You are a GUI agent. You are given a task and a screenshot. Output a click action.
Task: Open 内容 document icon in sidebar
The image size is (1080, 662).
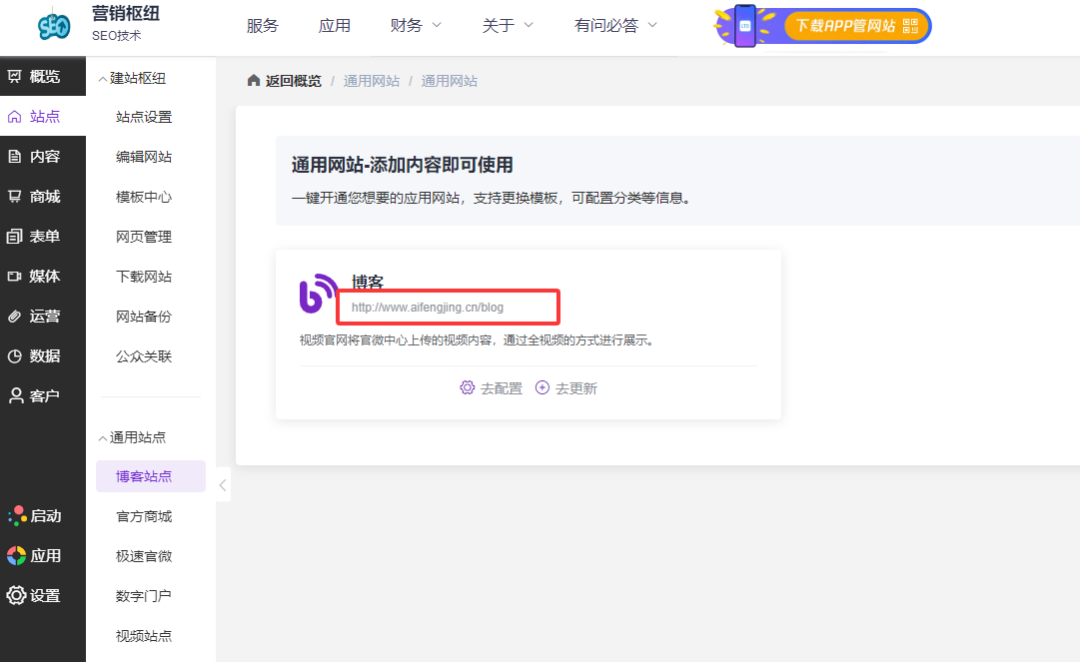(14, 156)
